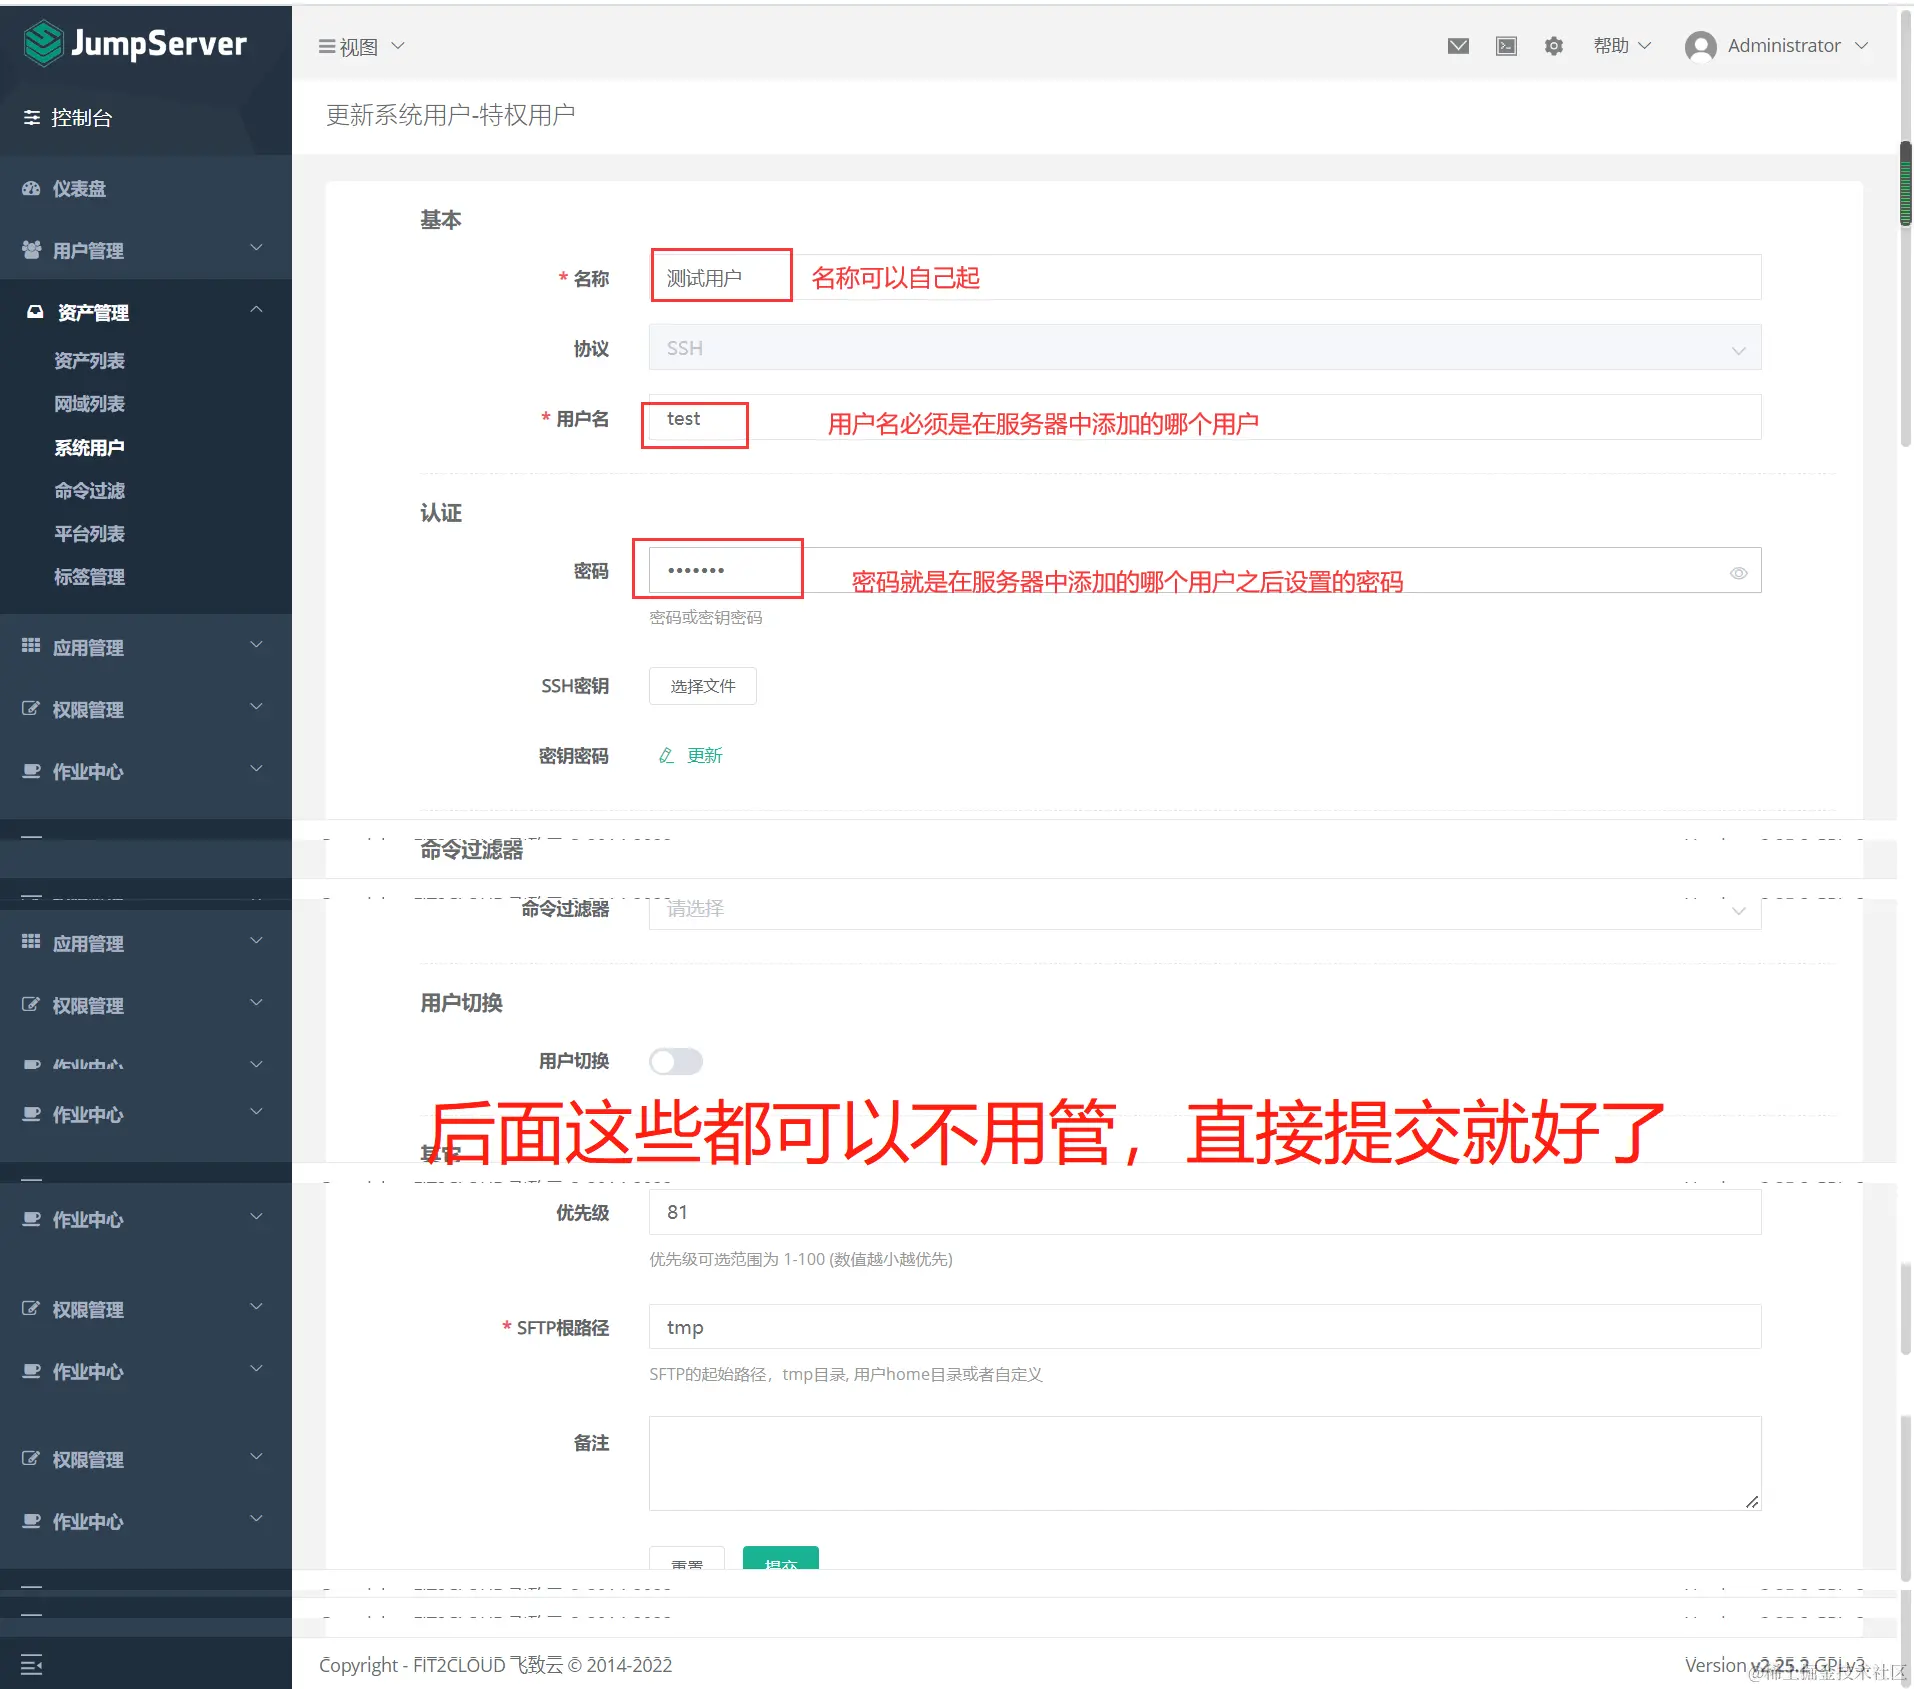1914x1689 pixels.
Task: Click the 资产管理 inbox icon
Action: pyautogui.click(x=36, y=312)
